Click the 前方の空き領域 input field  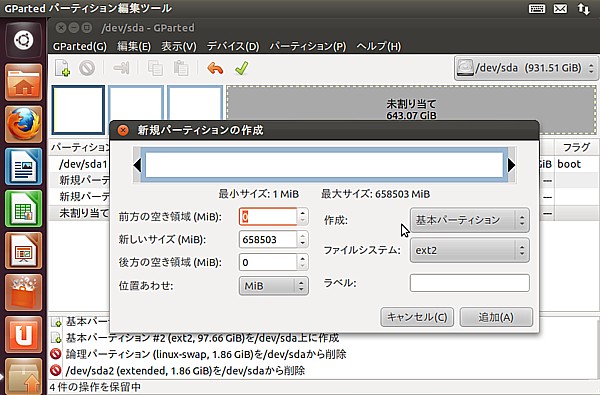(268, 217)
